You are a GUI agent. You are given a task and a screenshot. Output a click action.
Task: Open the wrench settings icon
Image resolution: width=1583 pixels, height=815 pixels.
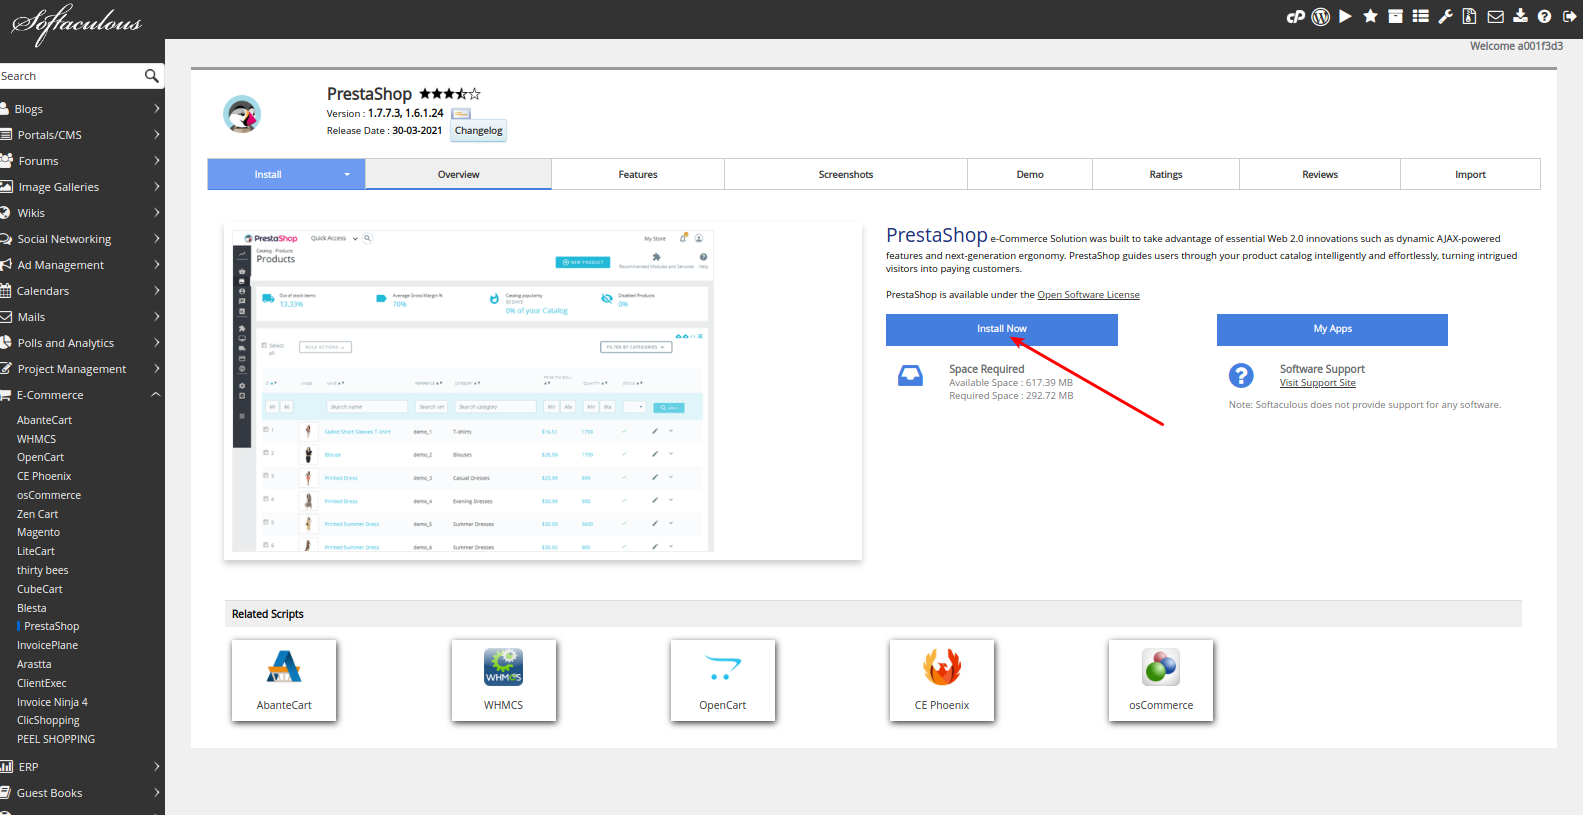click(1445, 16)
